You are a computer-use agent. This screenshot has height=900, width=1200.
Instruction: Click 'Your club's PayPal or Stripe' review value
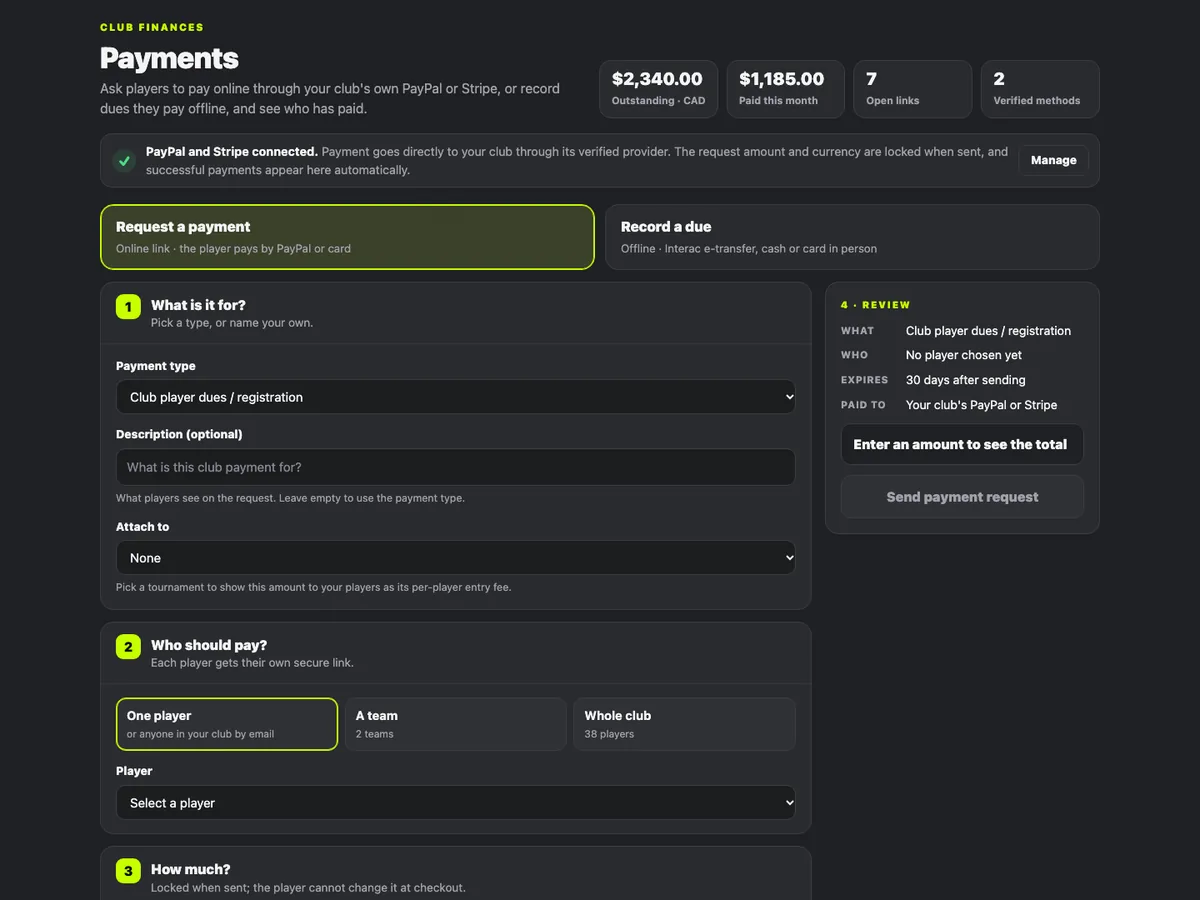[981, 405]
